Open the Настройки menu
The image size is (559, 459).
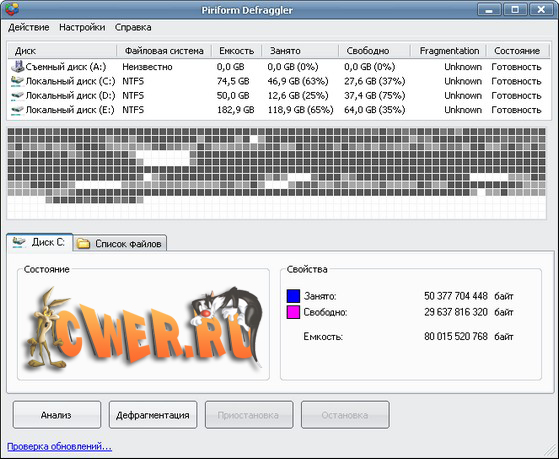point(82,27)
